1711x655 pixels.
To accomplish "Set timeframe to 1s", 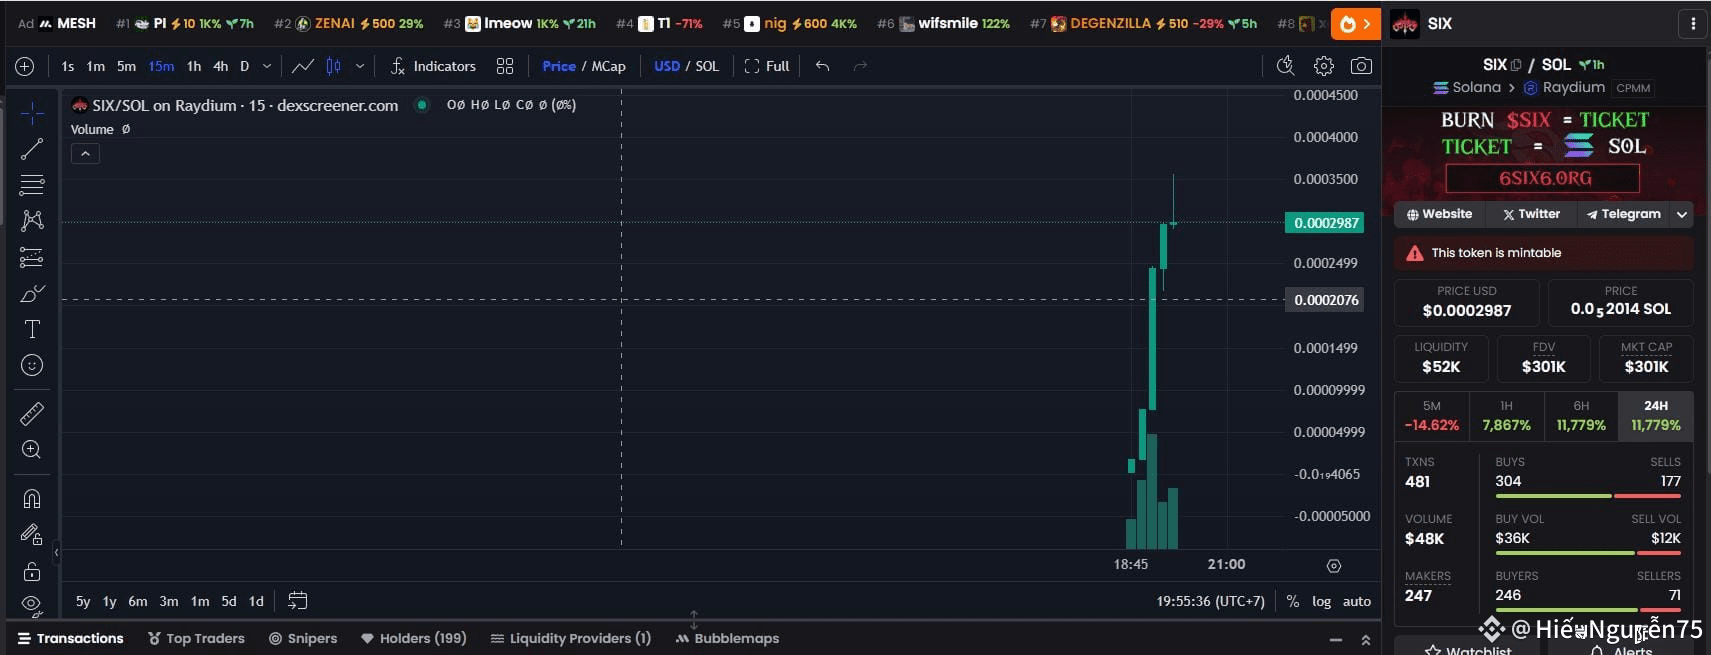I will (x=68, y=66).
